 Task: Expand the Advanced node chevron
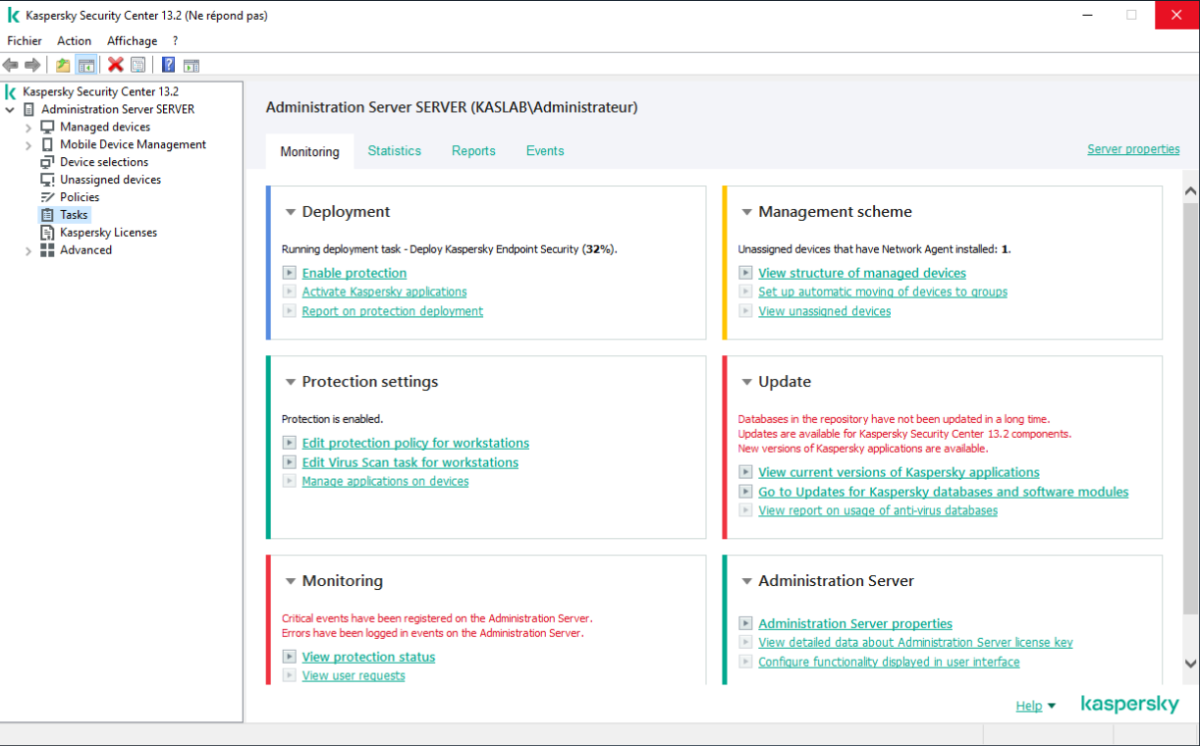click(28, 251)
